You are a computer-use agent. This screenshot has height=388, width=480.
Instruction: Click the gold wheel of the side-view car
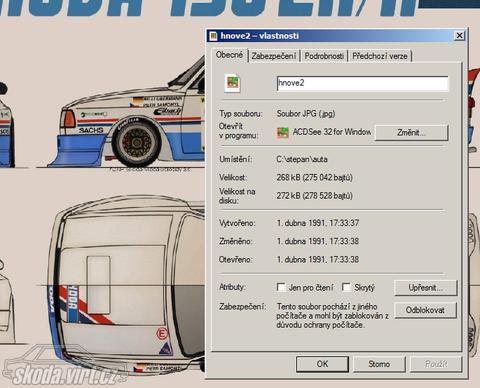(136, 143)
